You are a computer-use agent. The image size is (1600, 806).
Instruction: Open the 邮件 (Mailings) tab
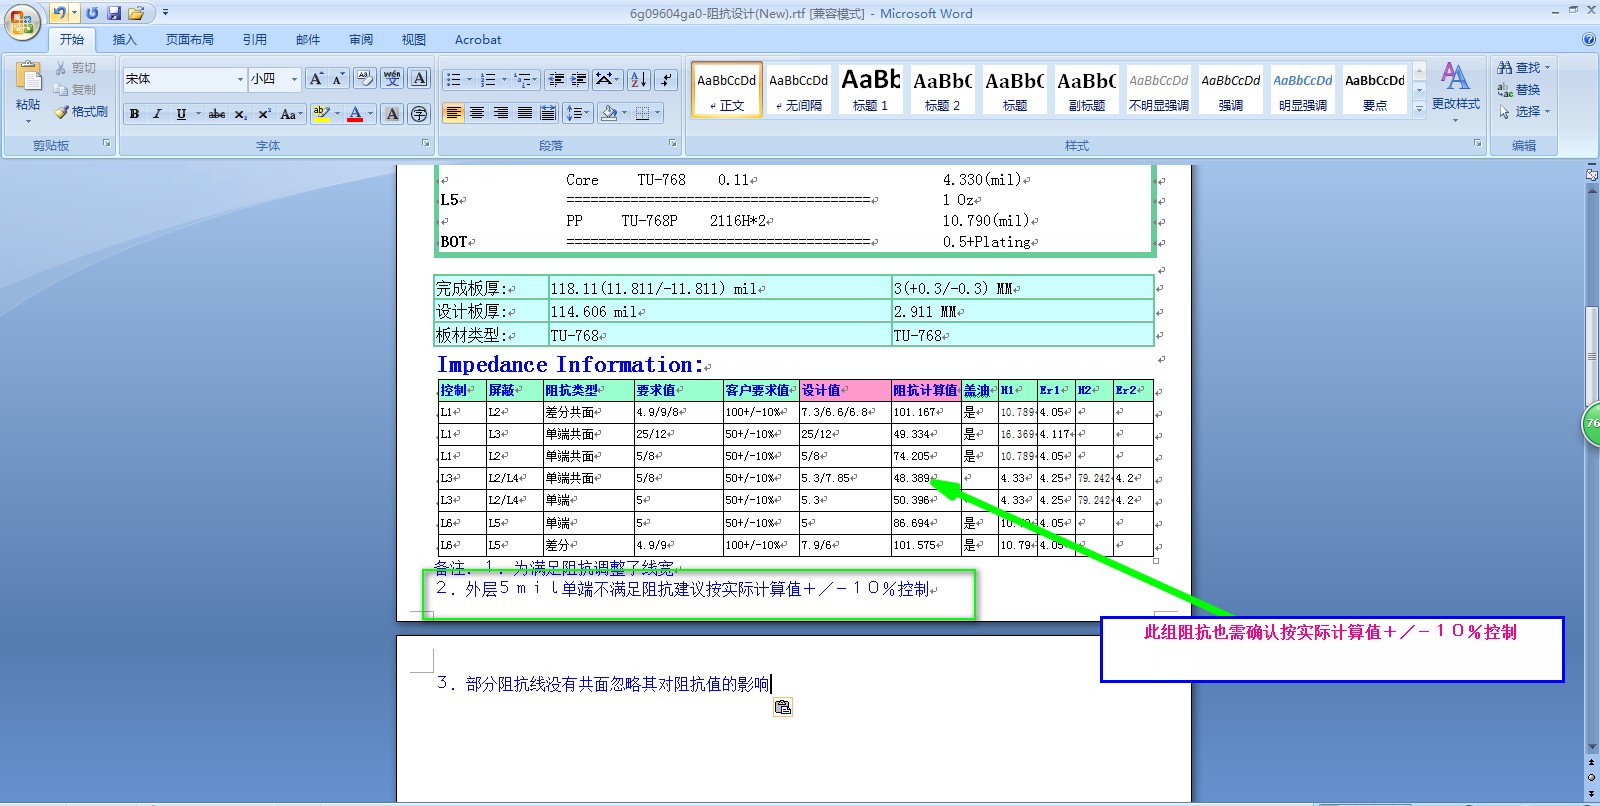(308, 40)
